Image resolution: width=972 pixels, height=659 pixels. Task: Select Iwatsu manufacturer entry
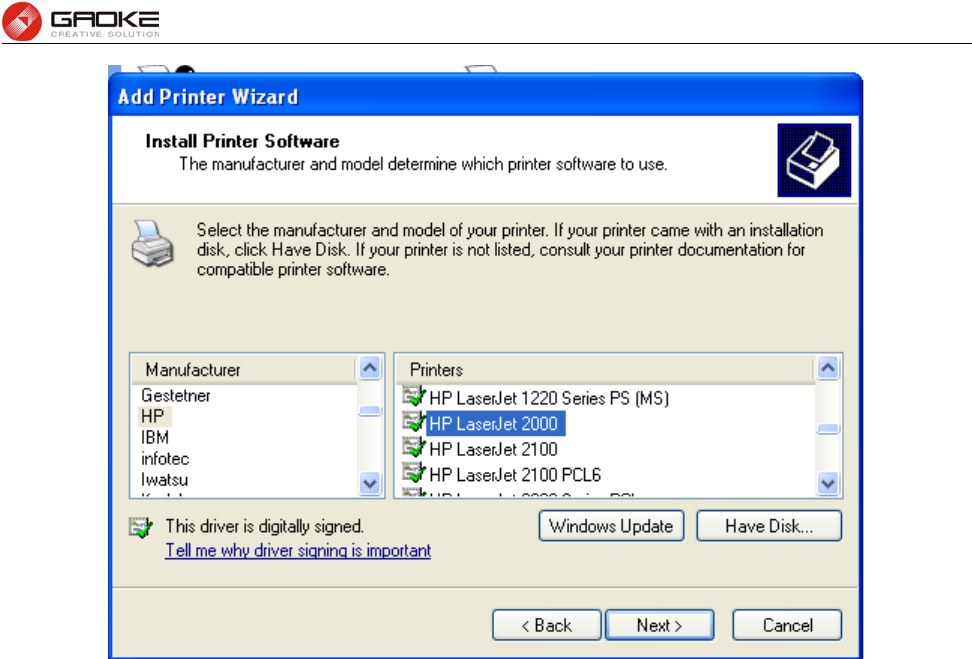click(164, 480)
